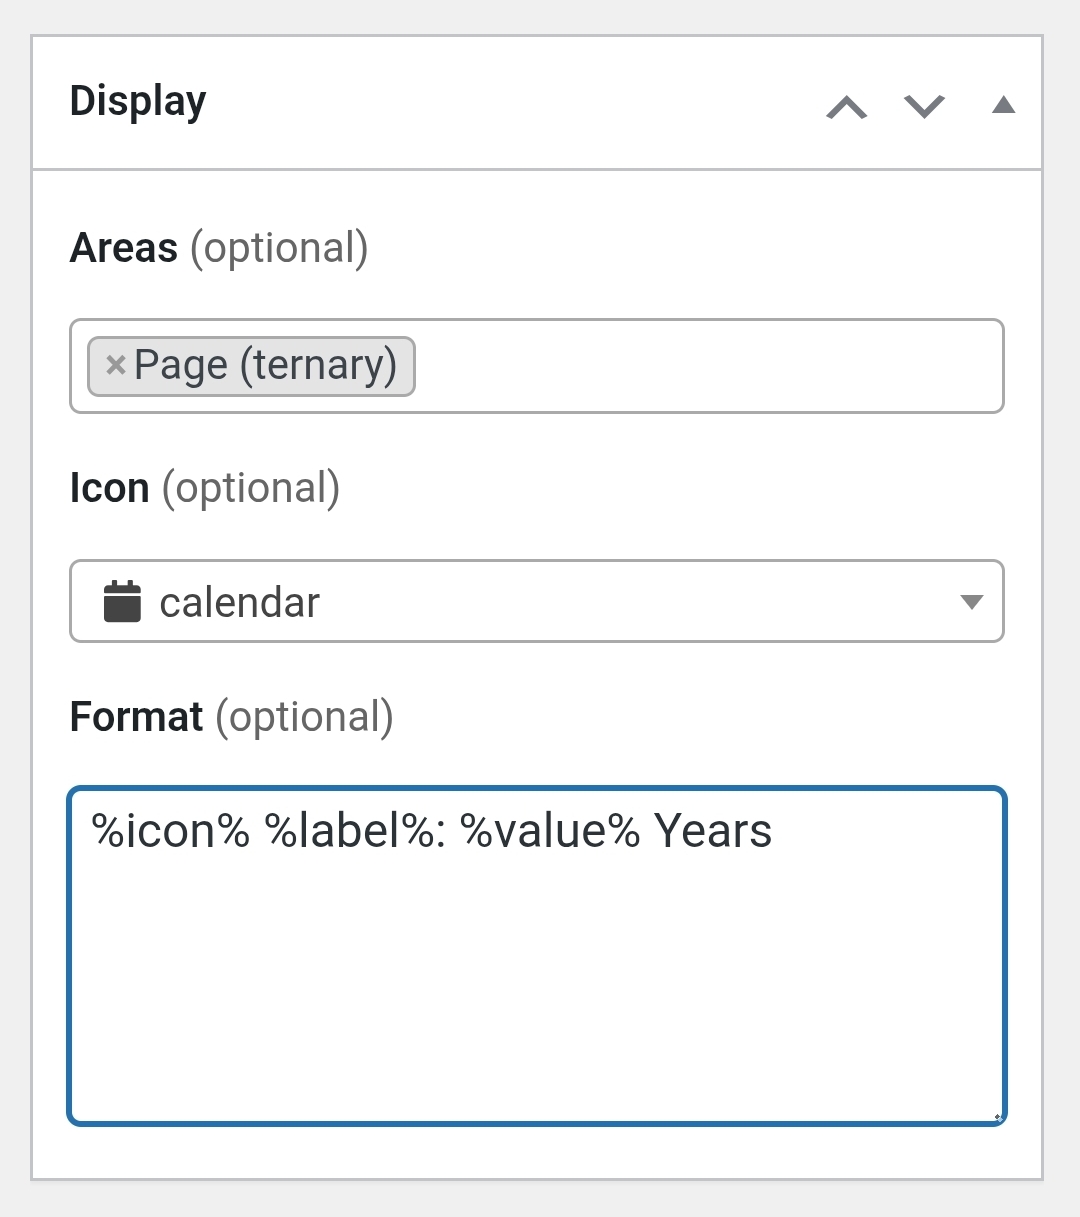
Task: Click the Areas field label
Action: [x=124, y=248]
